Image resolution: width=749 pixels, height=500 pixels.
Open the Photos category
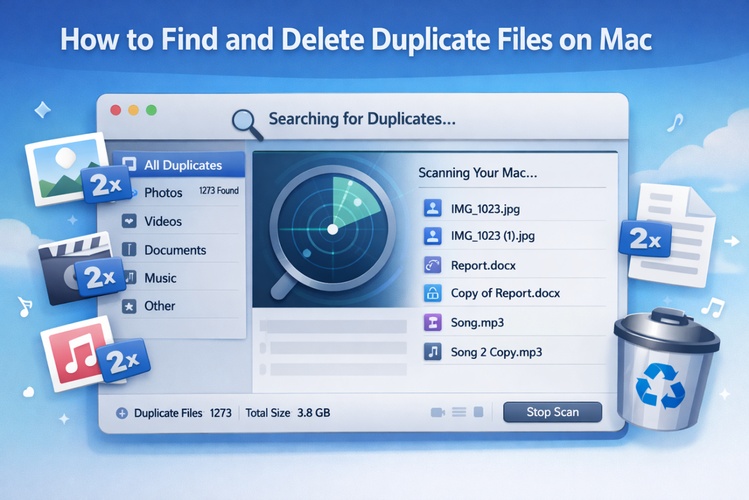pos(179,192)
